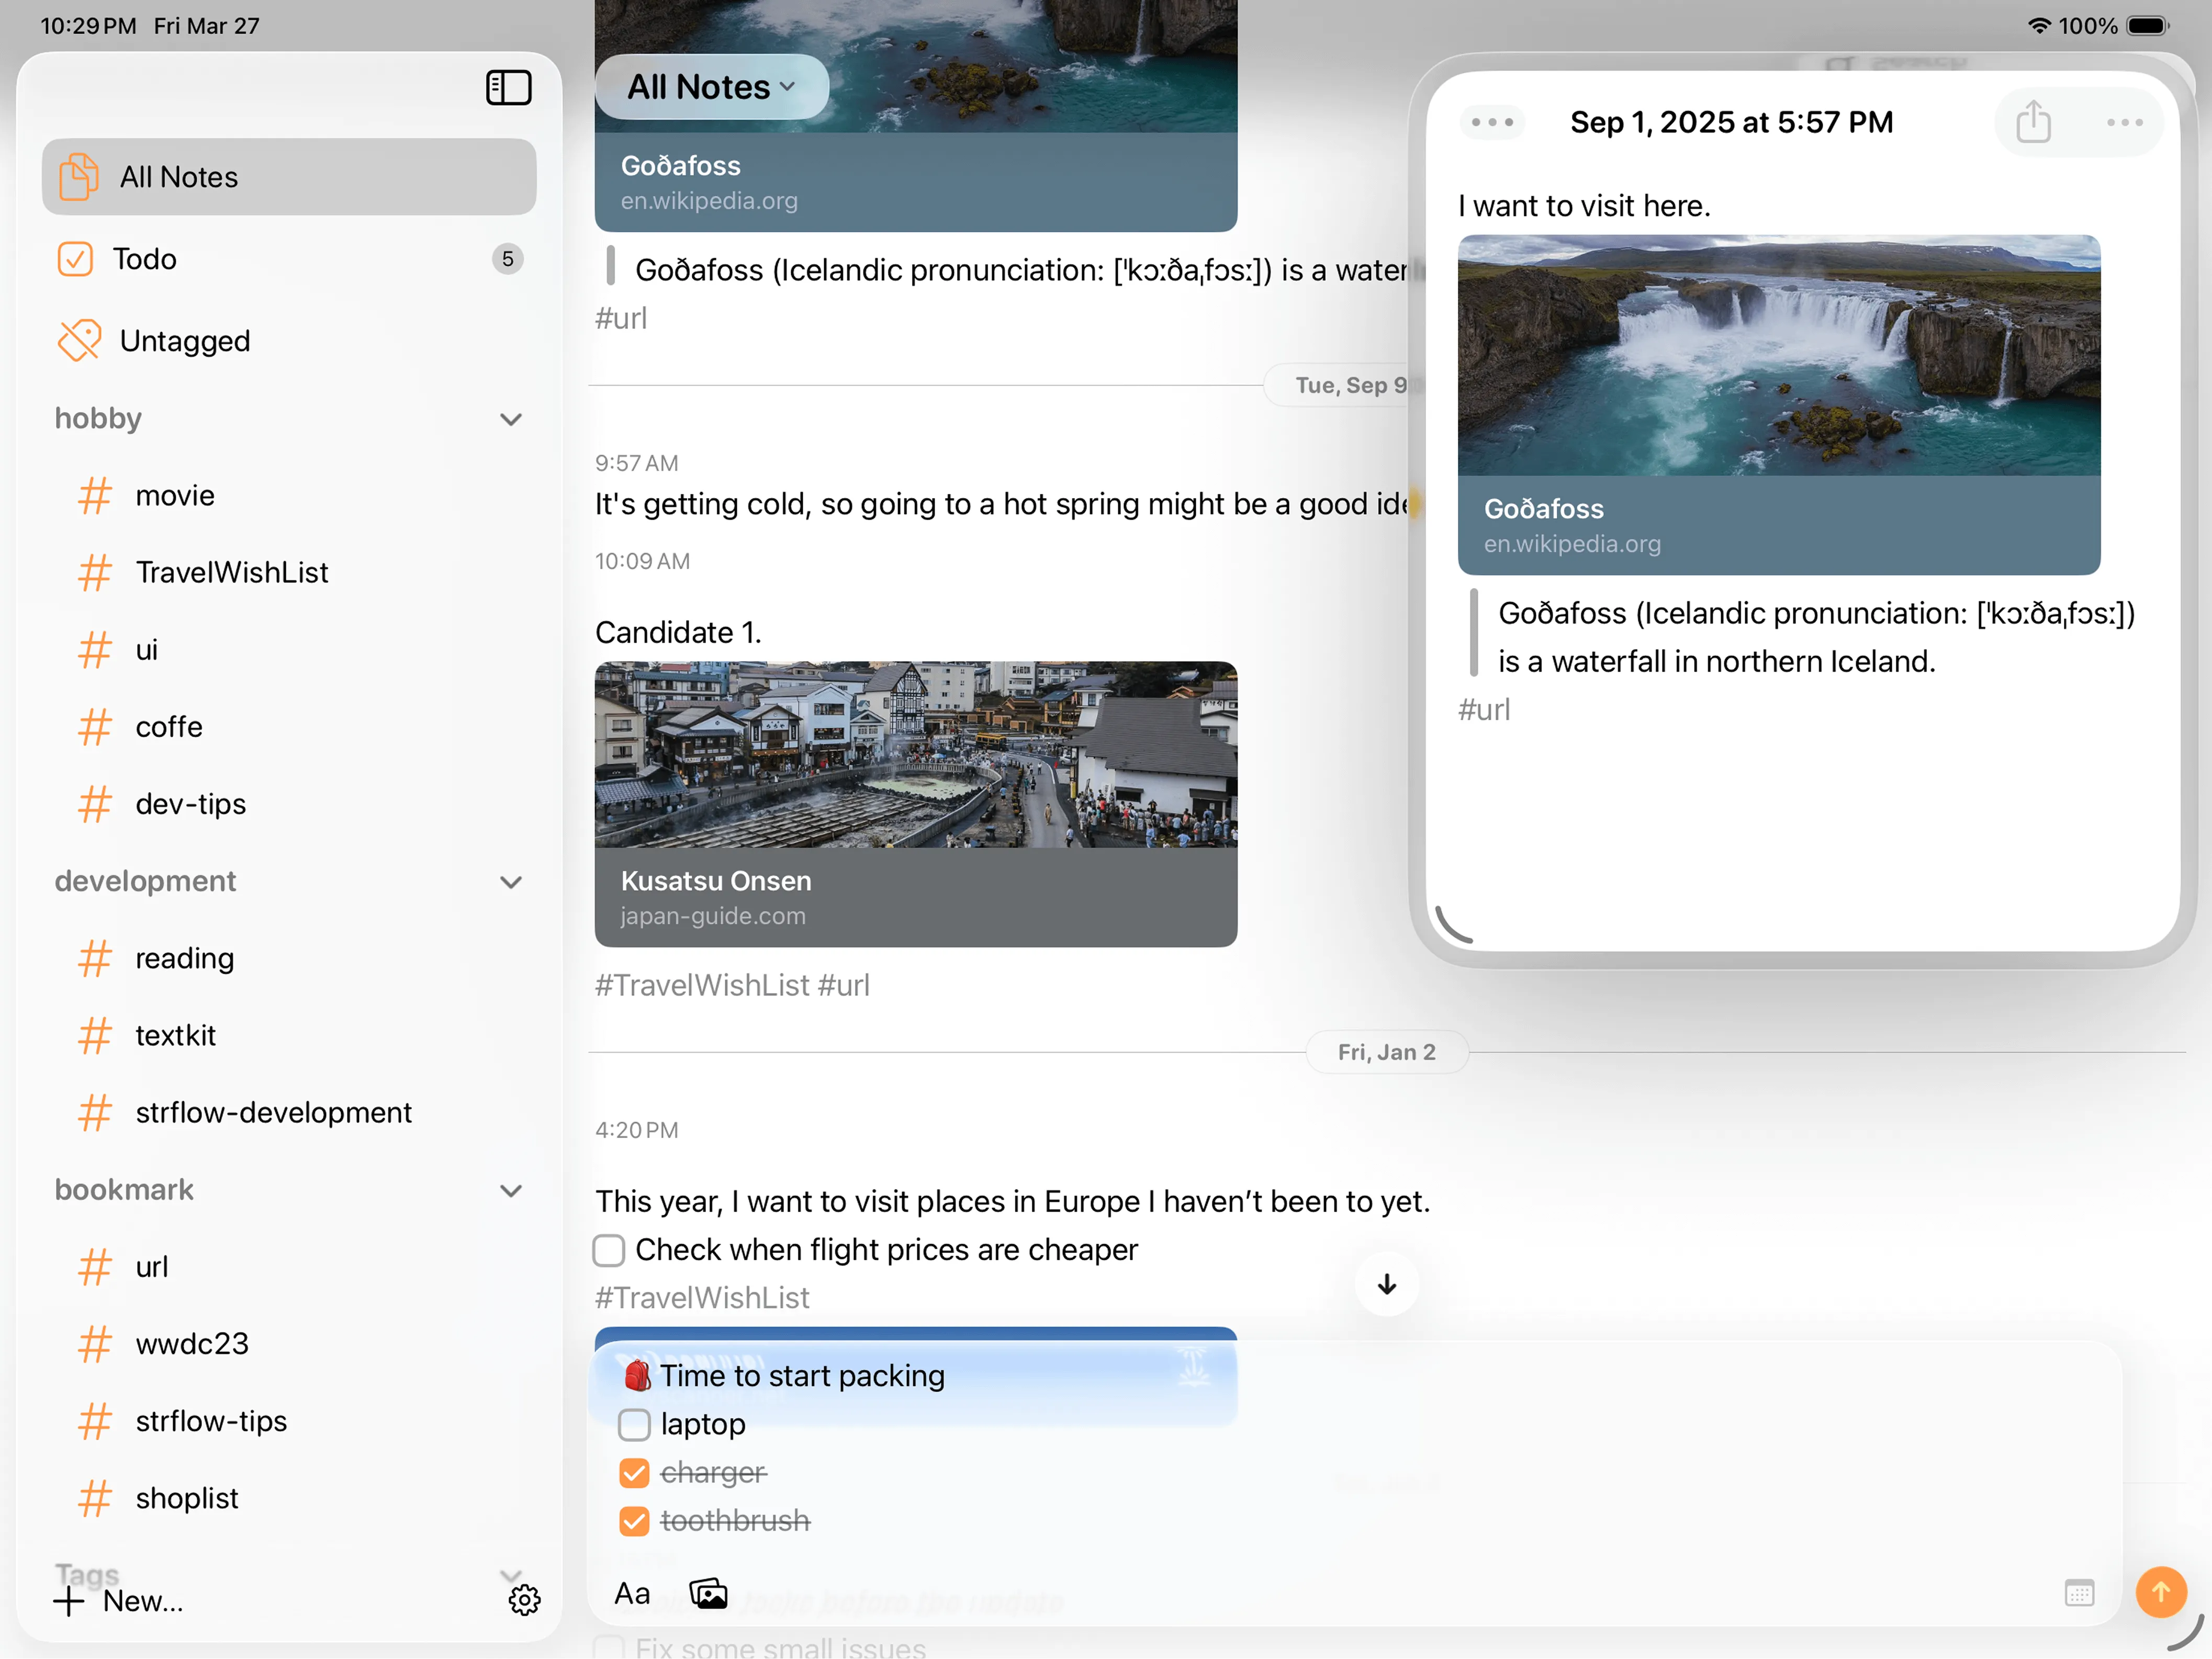Tap the 10:29 PM clock in status bar
The image size is (2212, 1659).
pos(88,26)
